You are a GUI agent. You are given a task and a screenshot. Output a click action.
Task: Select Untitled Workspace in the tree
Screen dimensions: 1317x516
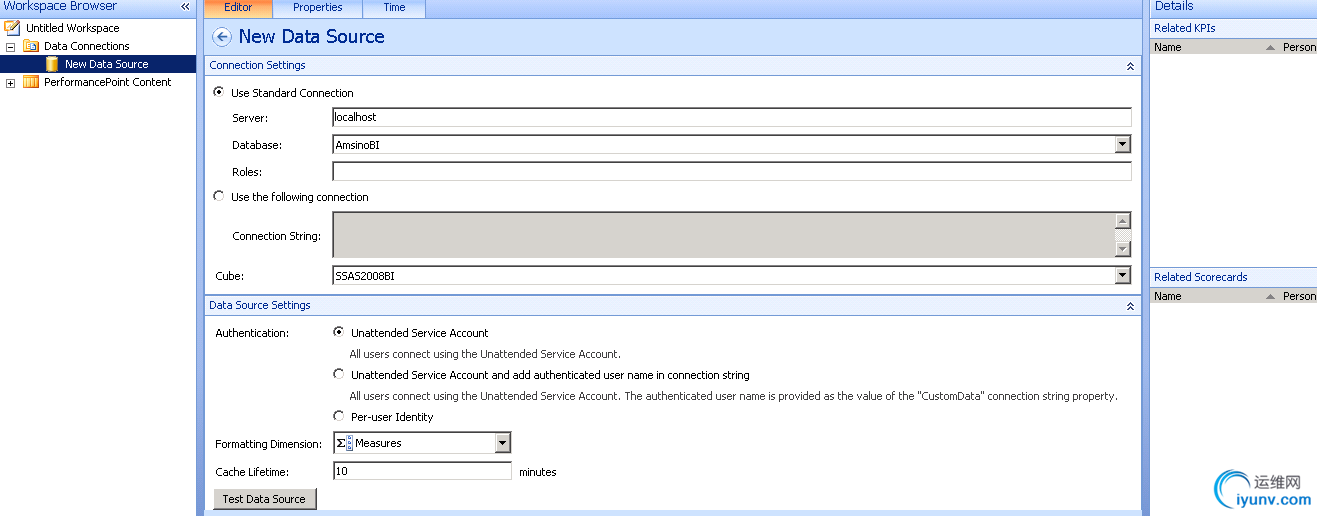click(x=72, y=28)
